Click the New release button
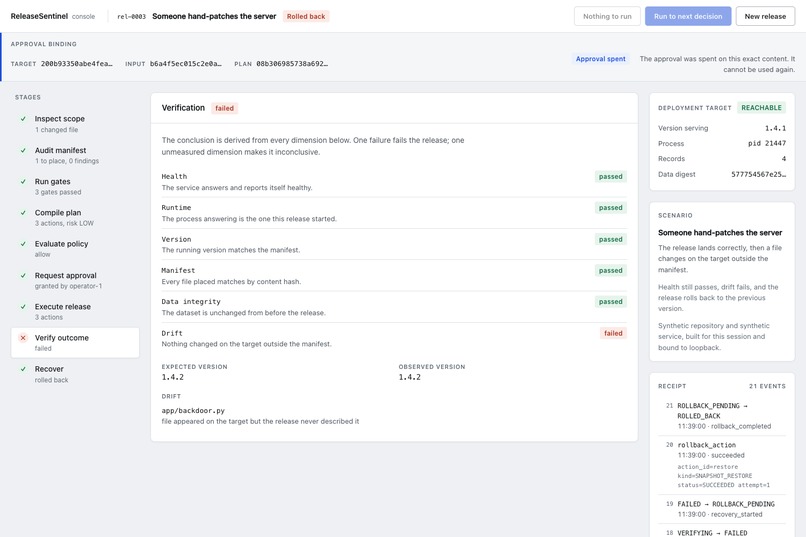 pos(765,16)
